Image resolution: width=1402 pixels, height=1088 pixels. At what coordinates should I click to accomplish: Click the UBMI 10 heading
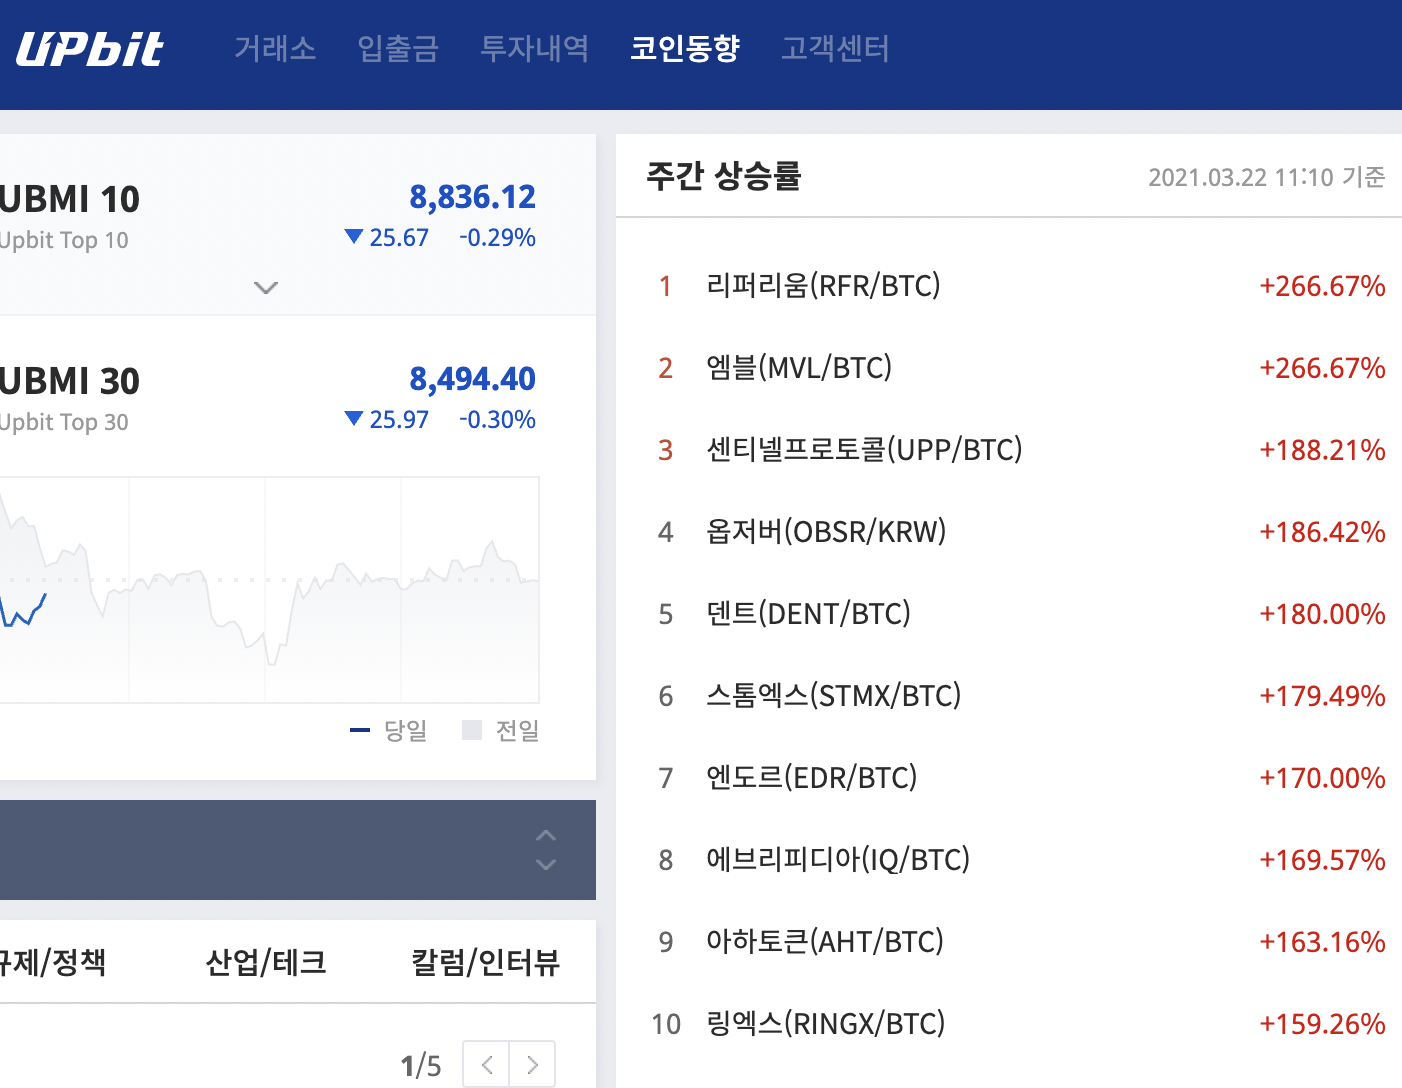pyautogui.click(x=70, y=199)
